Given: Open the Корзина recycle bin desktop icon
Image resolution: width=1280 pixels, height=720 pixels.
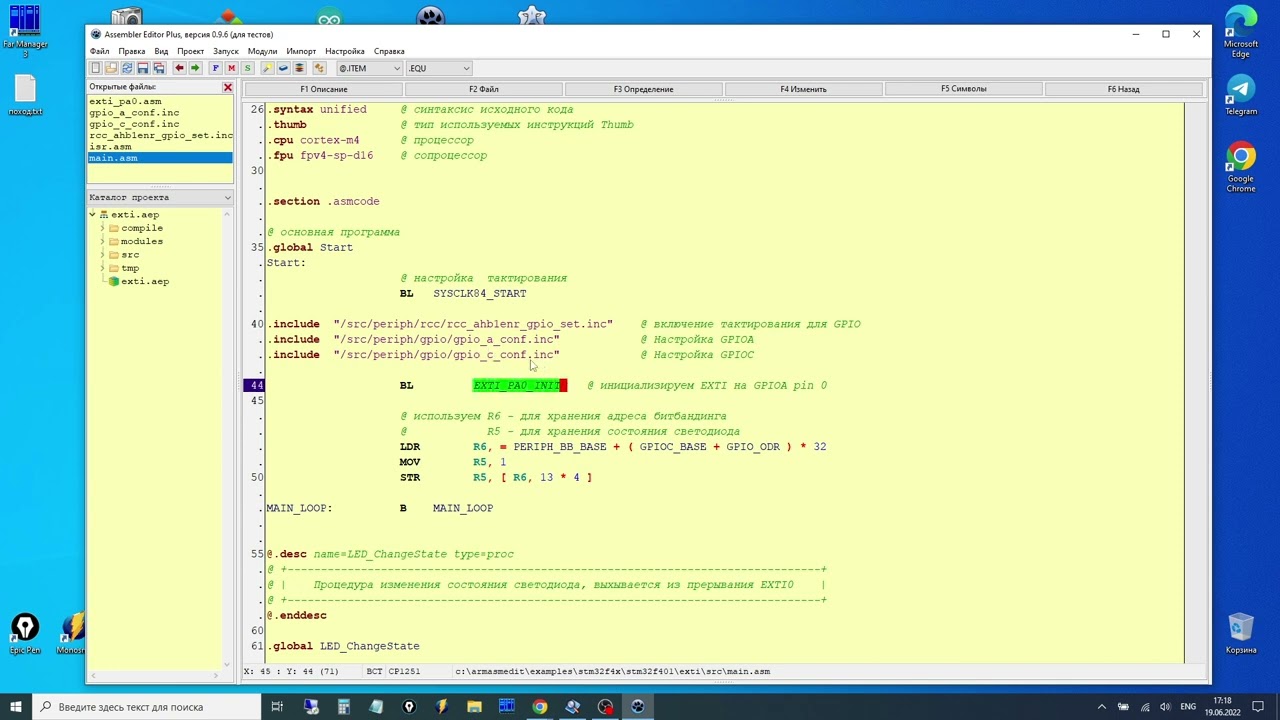Looking at the screenshot, I should tap(1241, 633).
